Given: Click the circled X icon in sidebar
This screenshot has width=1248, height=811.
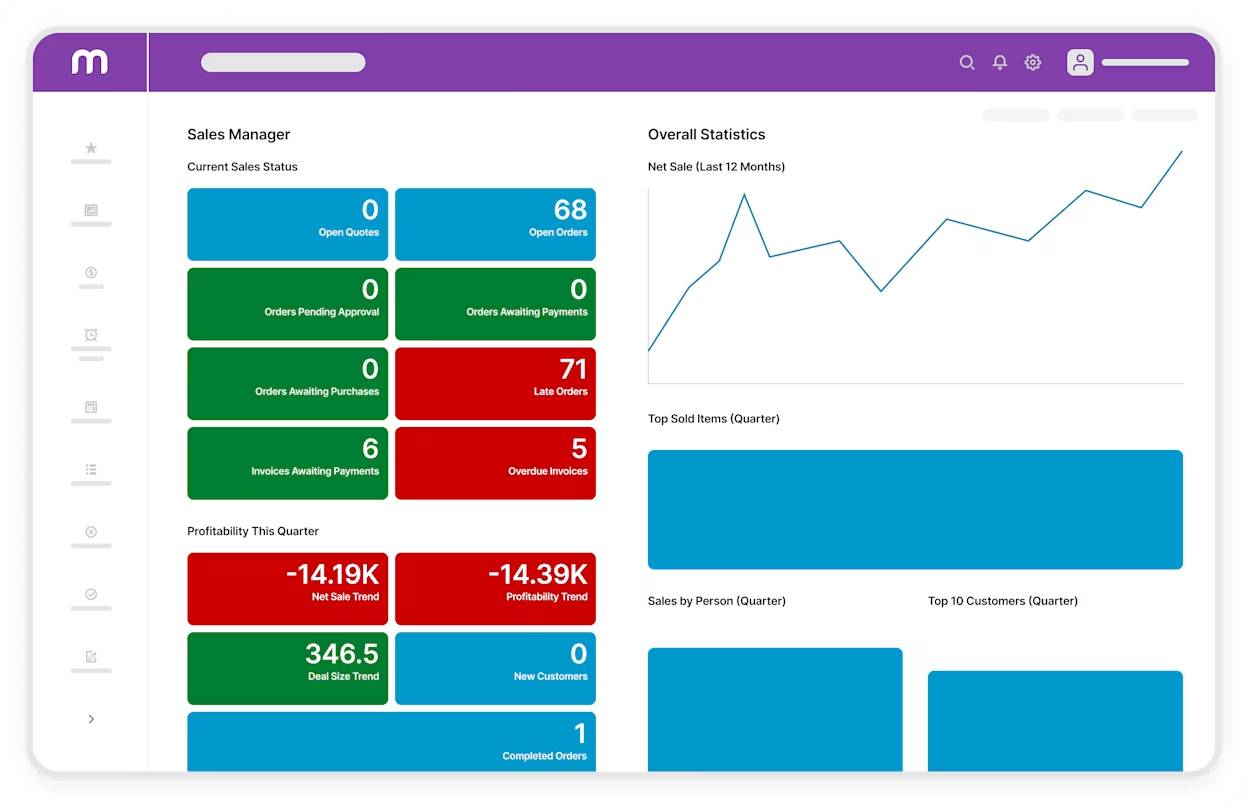Looking at the screenshot, I should coord(91,532).
